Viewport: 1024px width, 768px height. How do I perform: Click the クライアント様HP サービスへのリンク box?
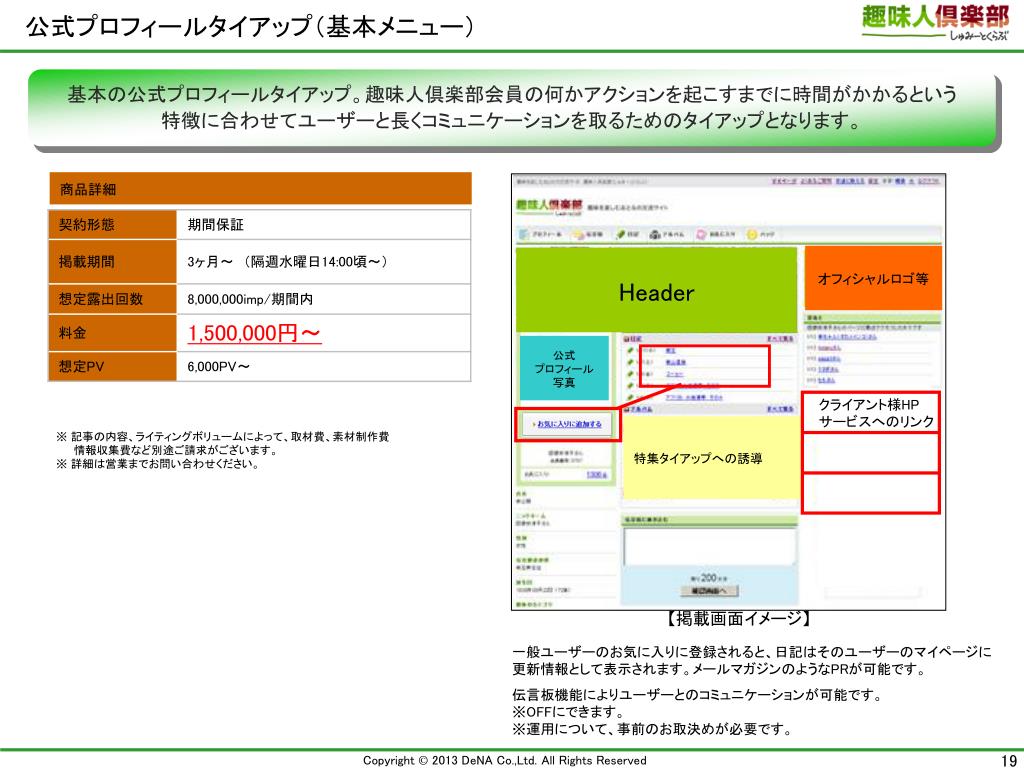(871, 413)
